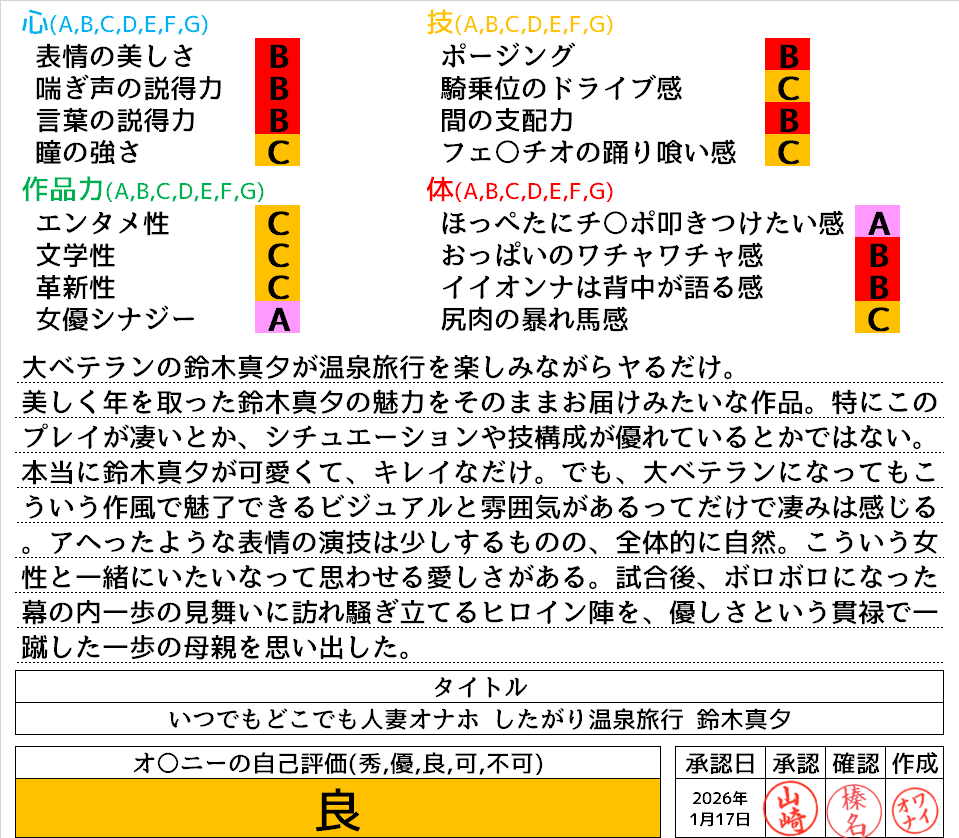The image size is (959, 838).
Task: Click the 承認日 column header
Action: pos(719,763)
